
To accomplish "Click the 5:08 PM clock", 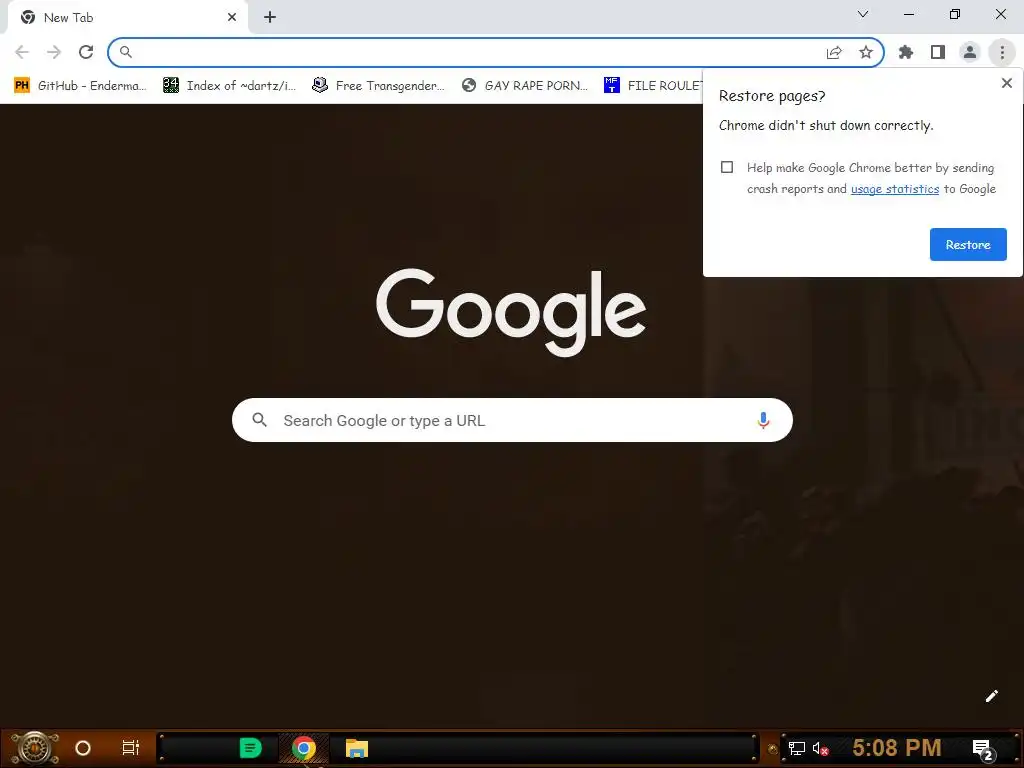I will coord(897,748).
